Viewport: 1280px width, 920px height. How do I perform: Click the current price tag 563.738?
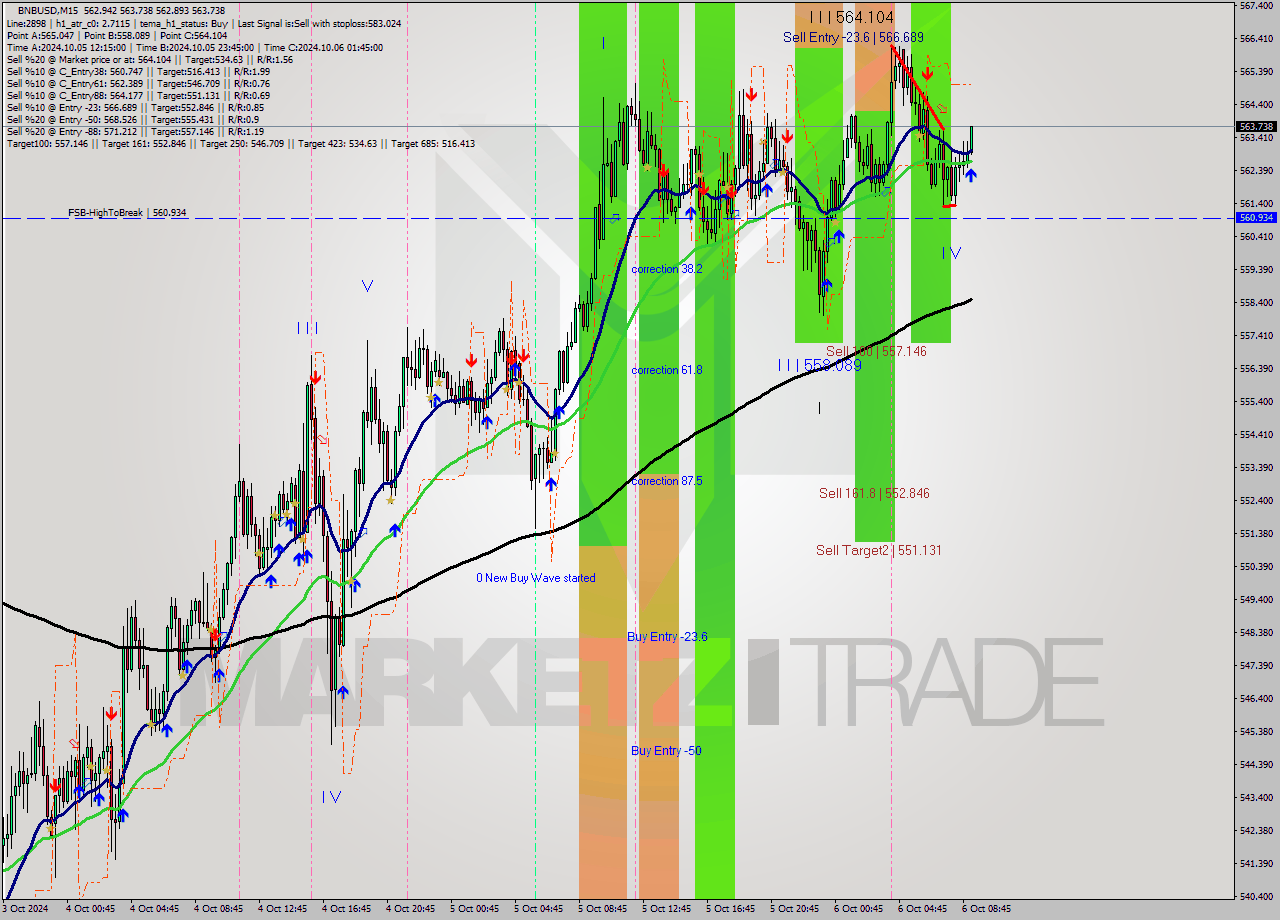click(x=1256, y=126)
